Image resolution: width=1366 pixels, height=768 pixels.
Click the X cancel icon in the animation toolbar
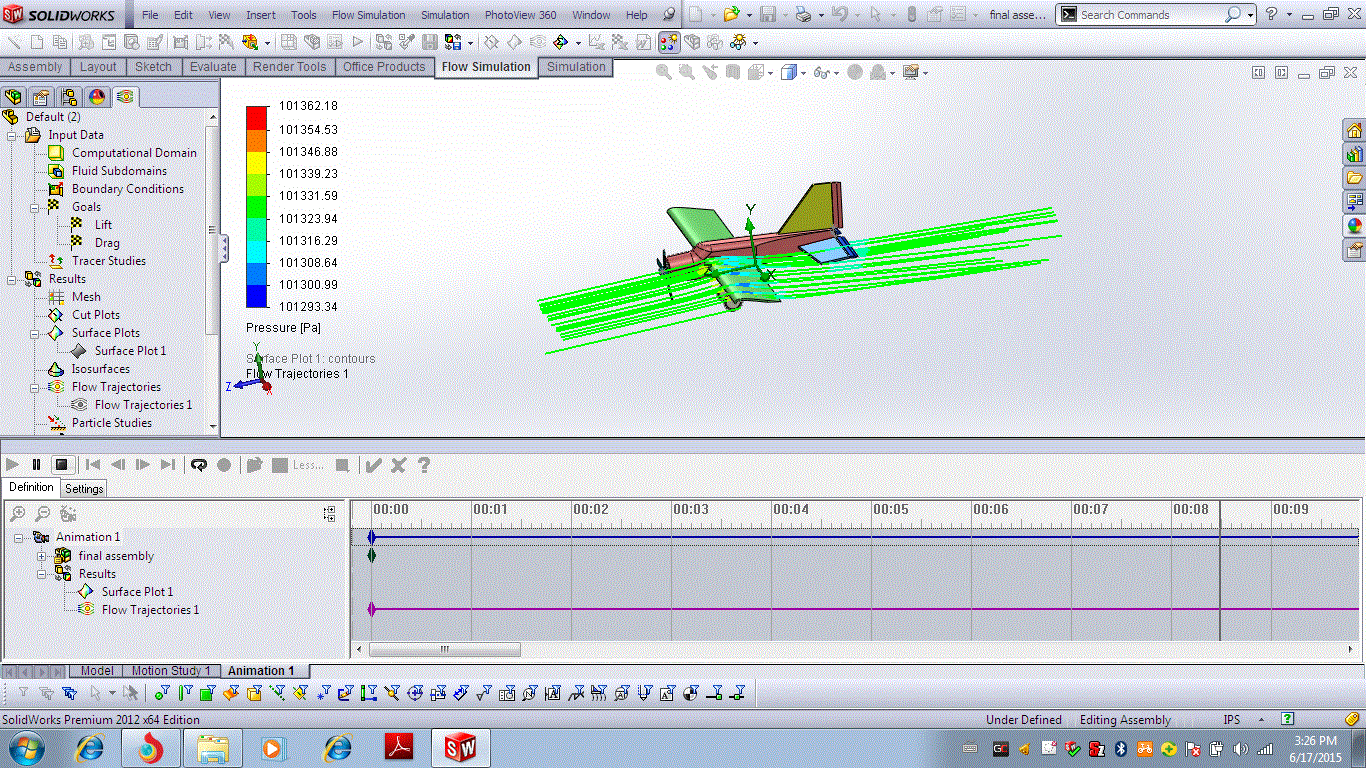click(x=398, y=465)
